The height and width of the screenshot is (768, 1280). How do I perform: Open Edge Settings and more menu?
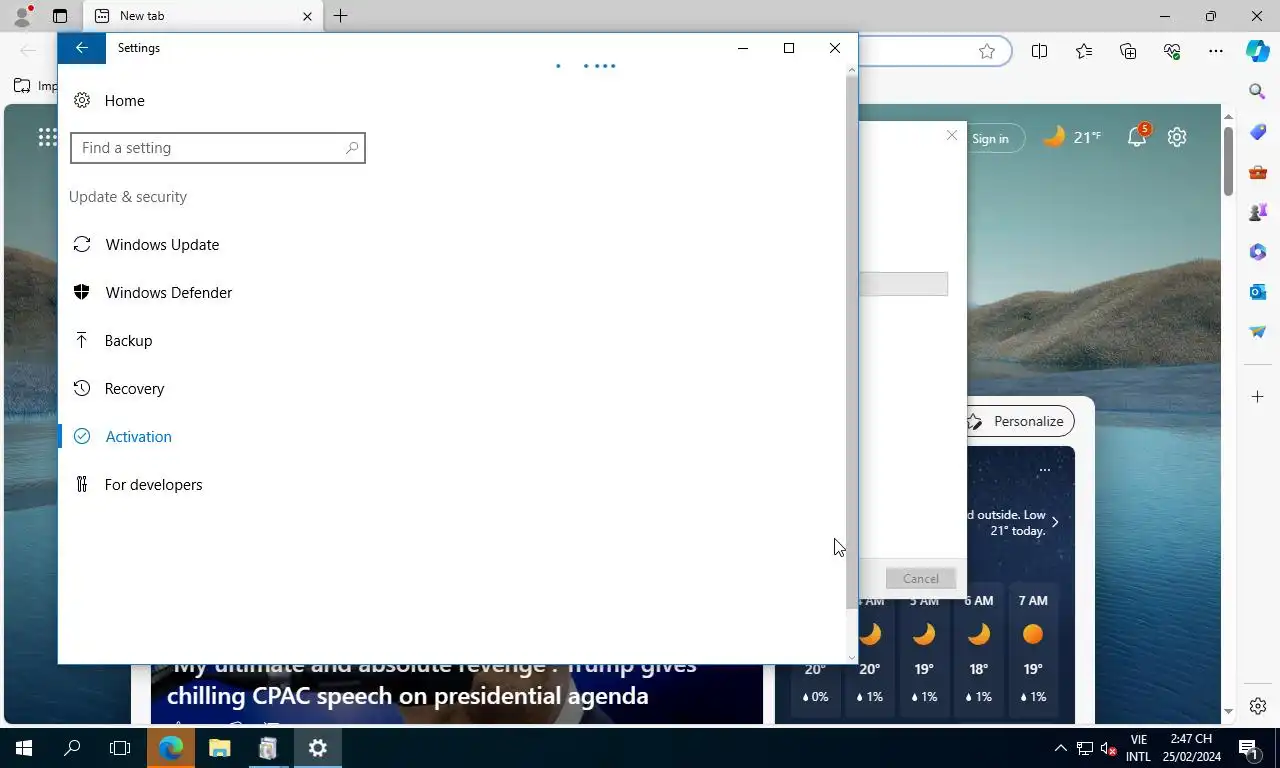[1216, 51]
